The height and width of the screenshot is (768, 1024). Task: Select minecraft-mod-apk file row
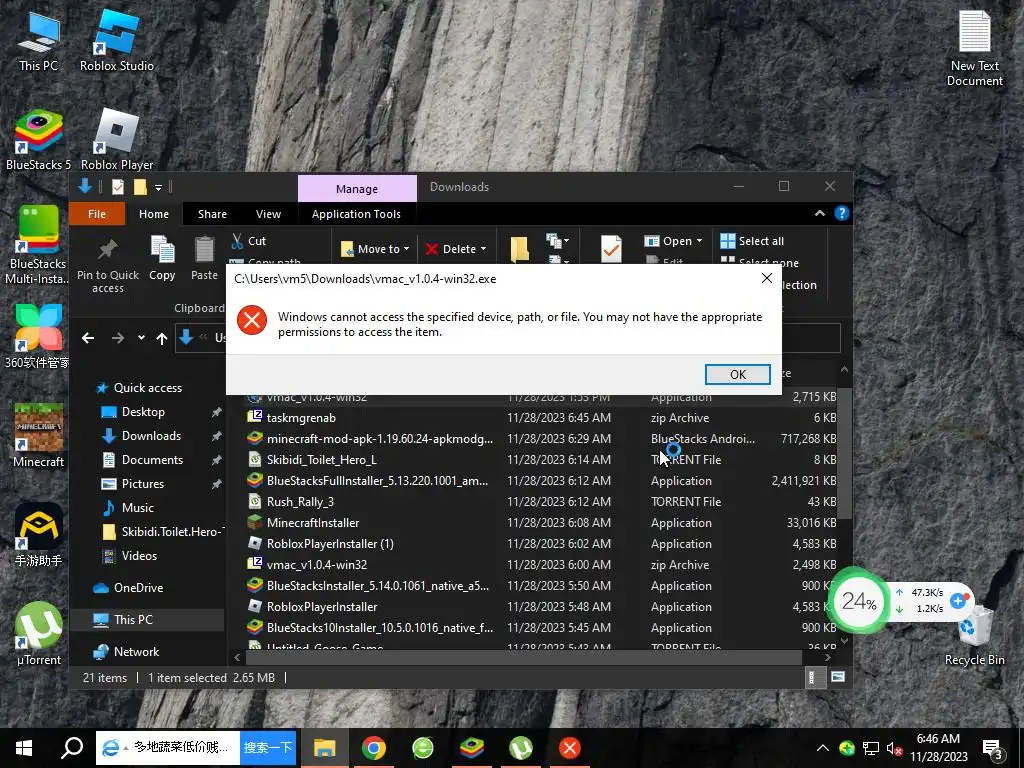[x=541, y=439]
